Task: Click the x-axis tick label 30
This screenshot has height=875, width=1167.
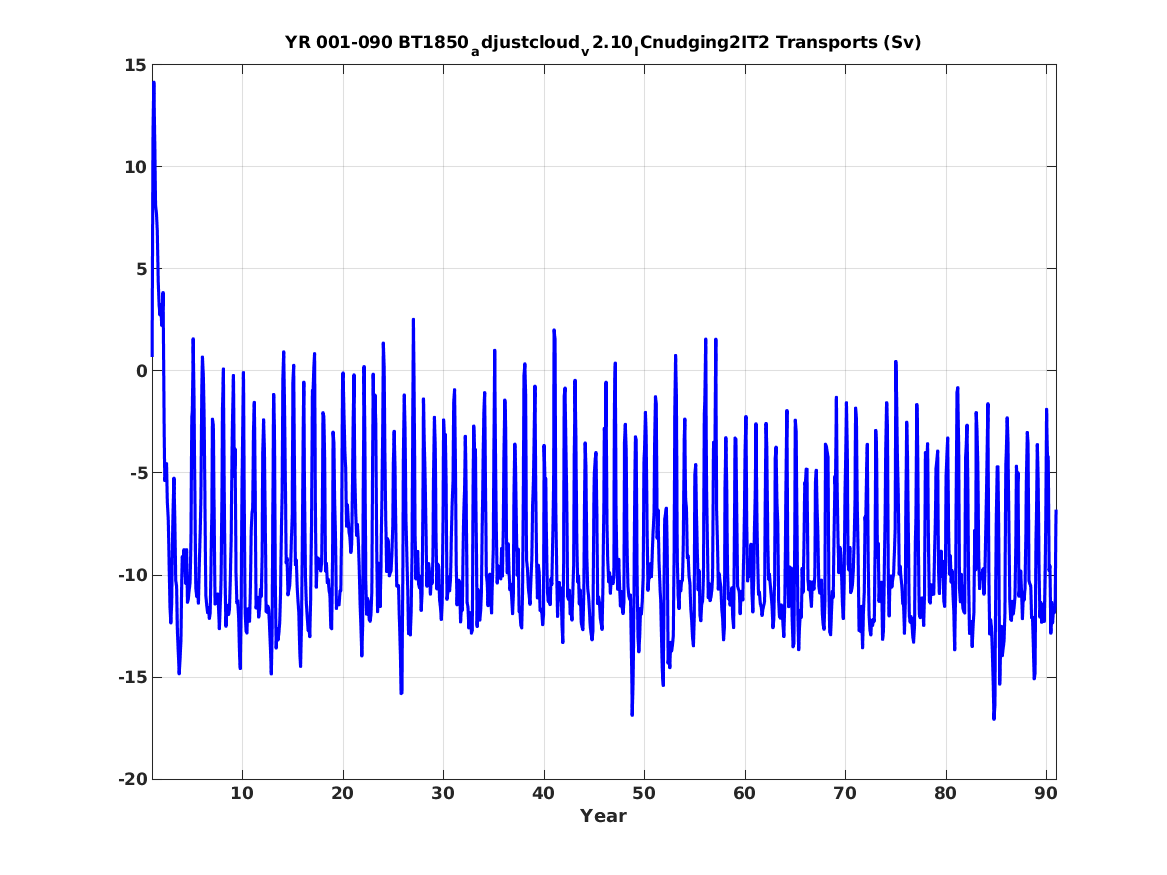Action: click(x=443, y=794)
